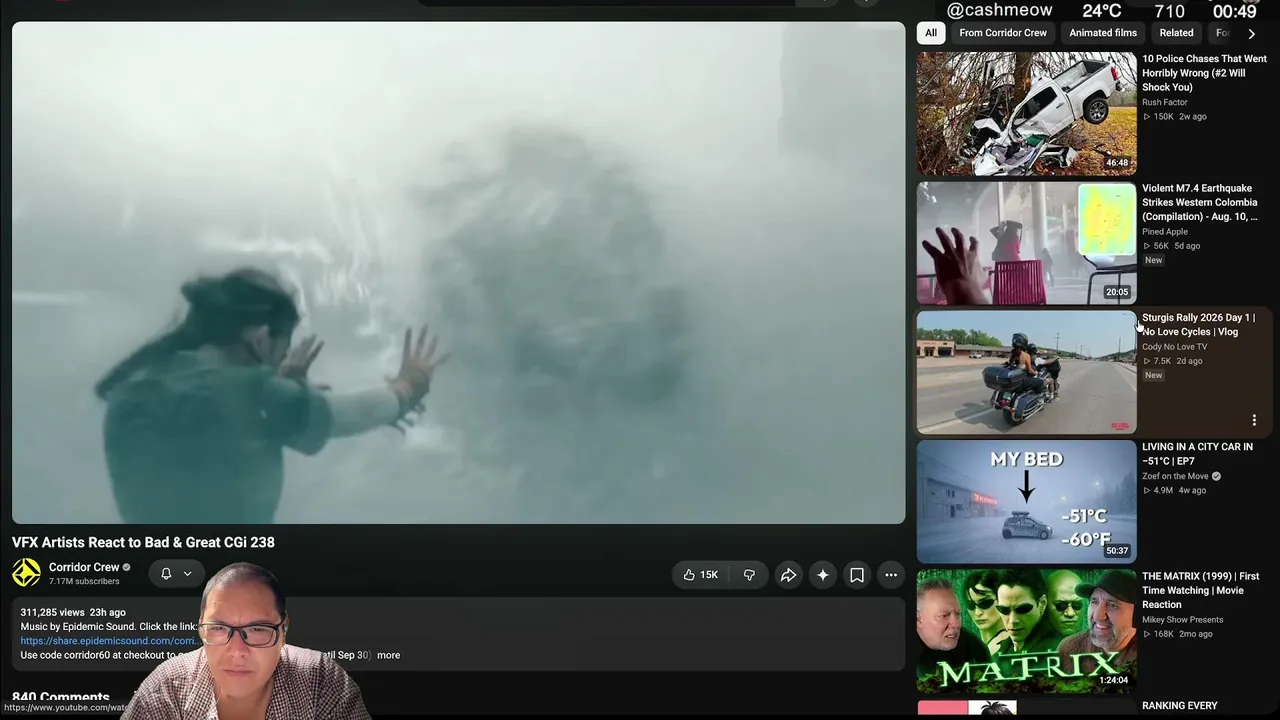Select the Animated films chip

coord(1103,33)
